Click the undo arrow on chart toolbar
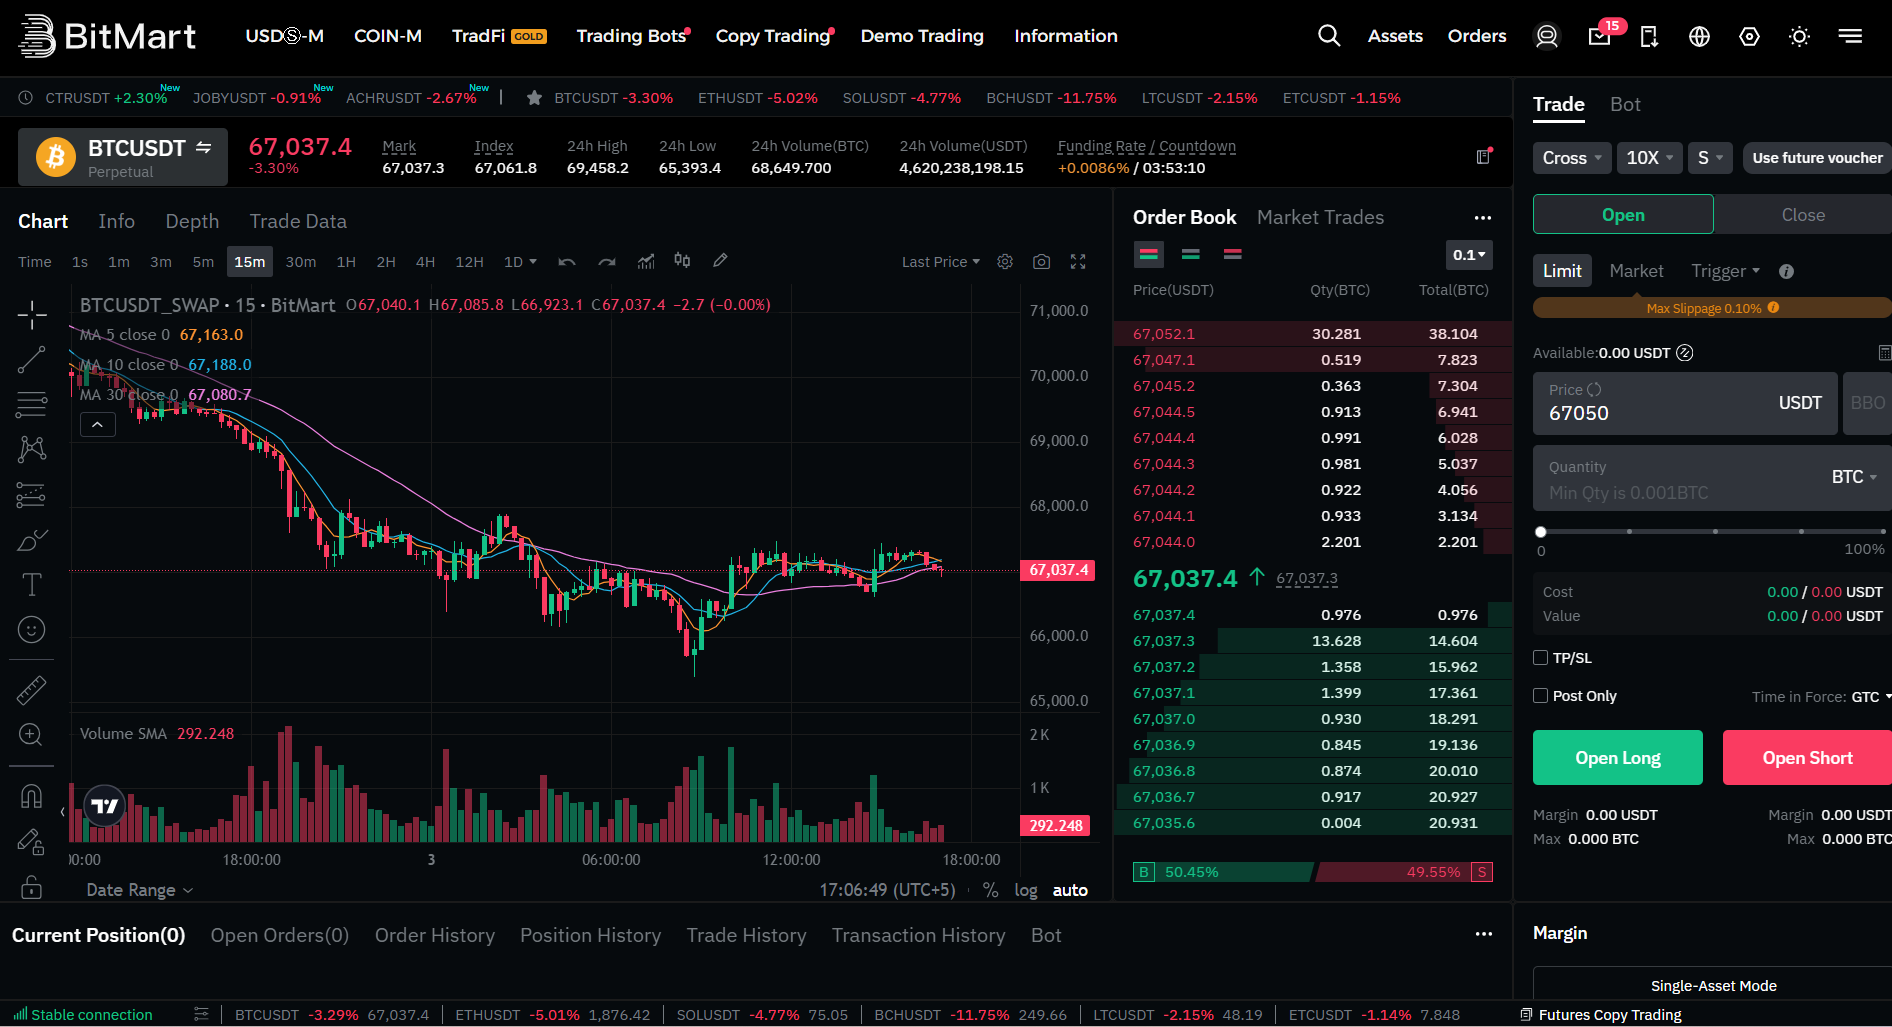The height and width of the screenshot is (1027, 1892). pyautogui.click(x=567, y=262)
